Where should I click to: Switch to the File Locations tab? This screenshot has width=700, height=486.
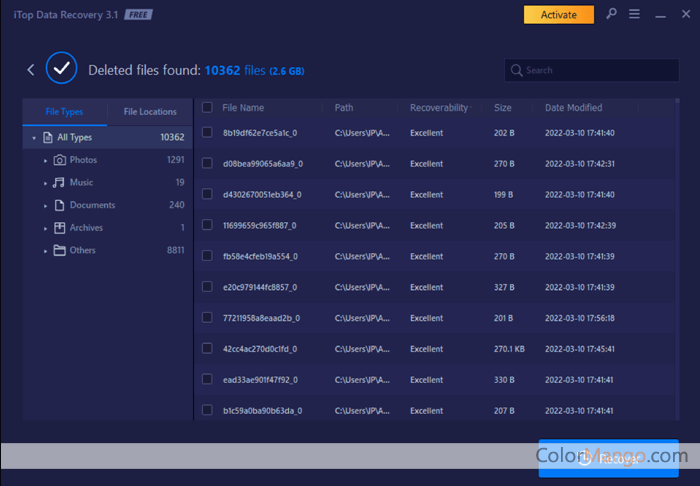click(150, 112)
